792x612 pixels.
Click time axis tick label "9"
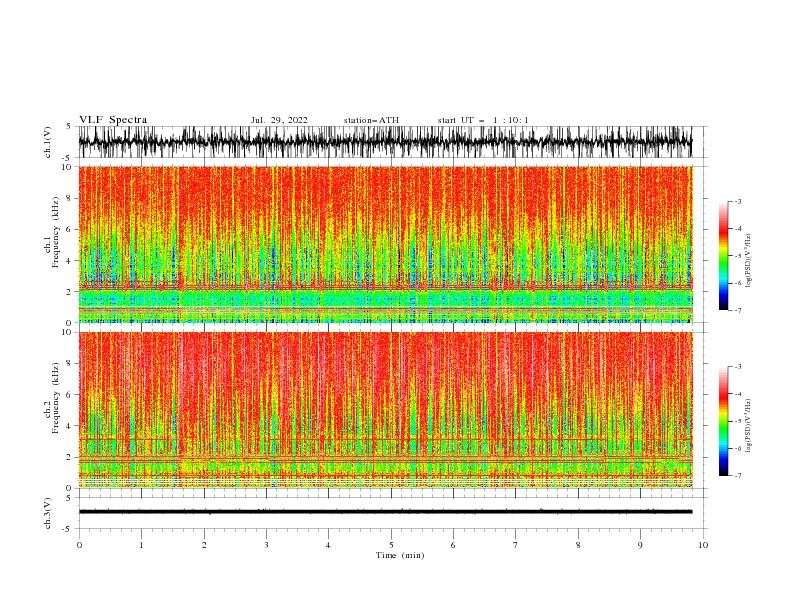(640, 545)
